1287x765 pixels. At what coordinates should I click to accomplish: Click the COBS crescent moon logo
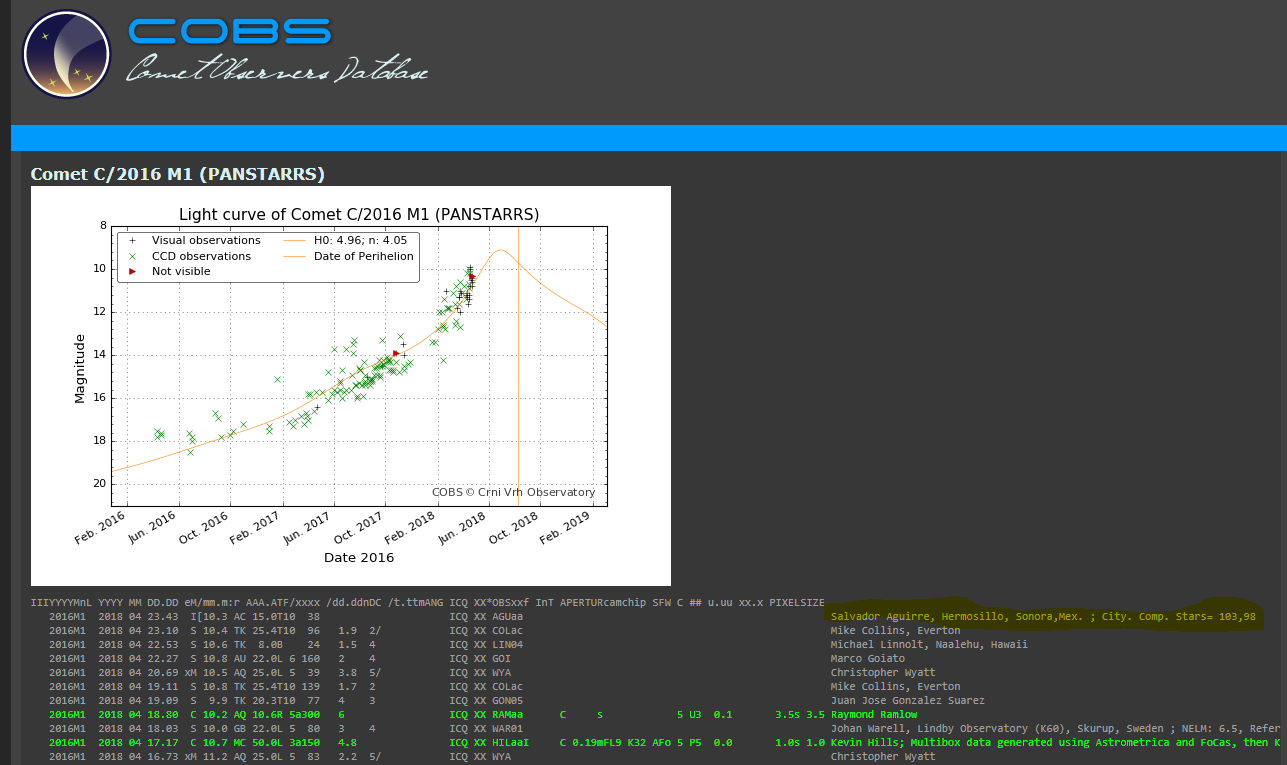[67, 55]
